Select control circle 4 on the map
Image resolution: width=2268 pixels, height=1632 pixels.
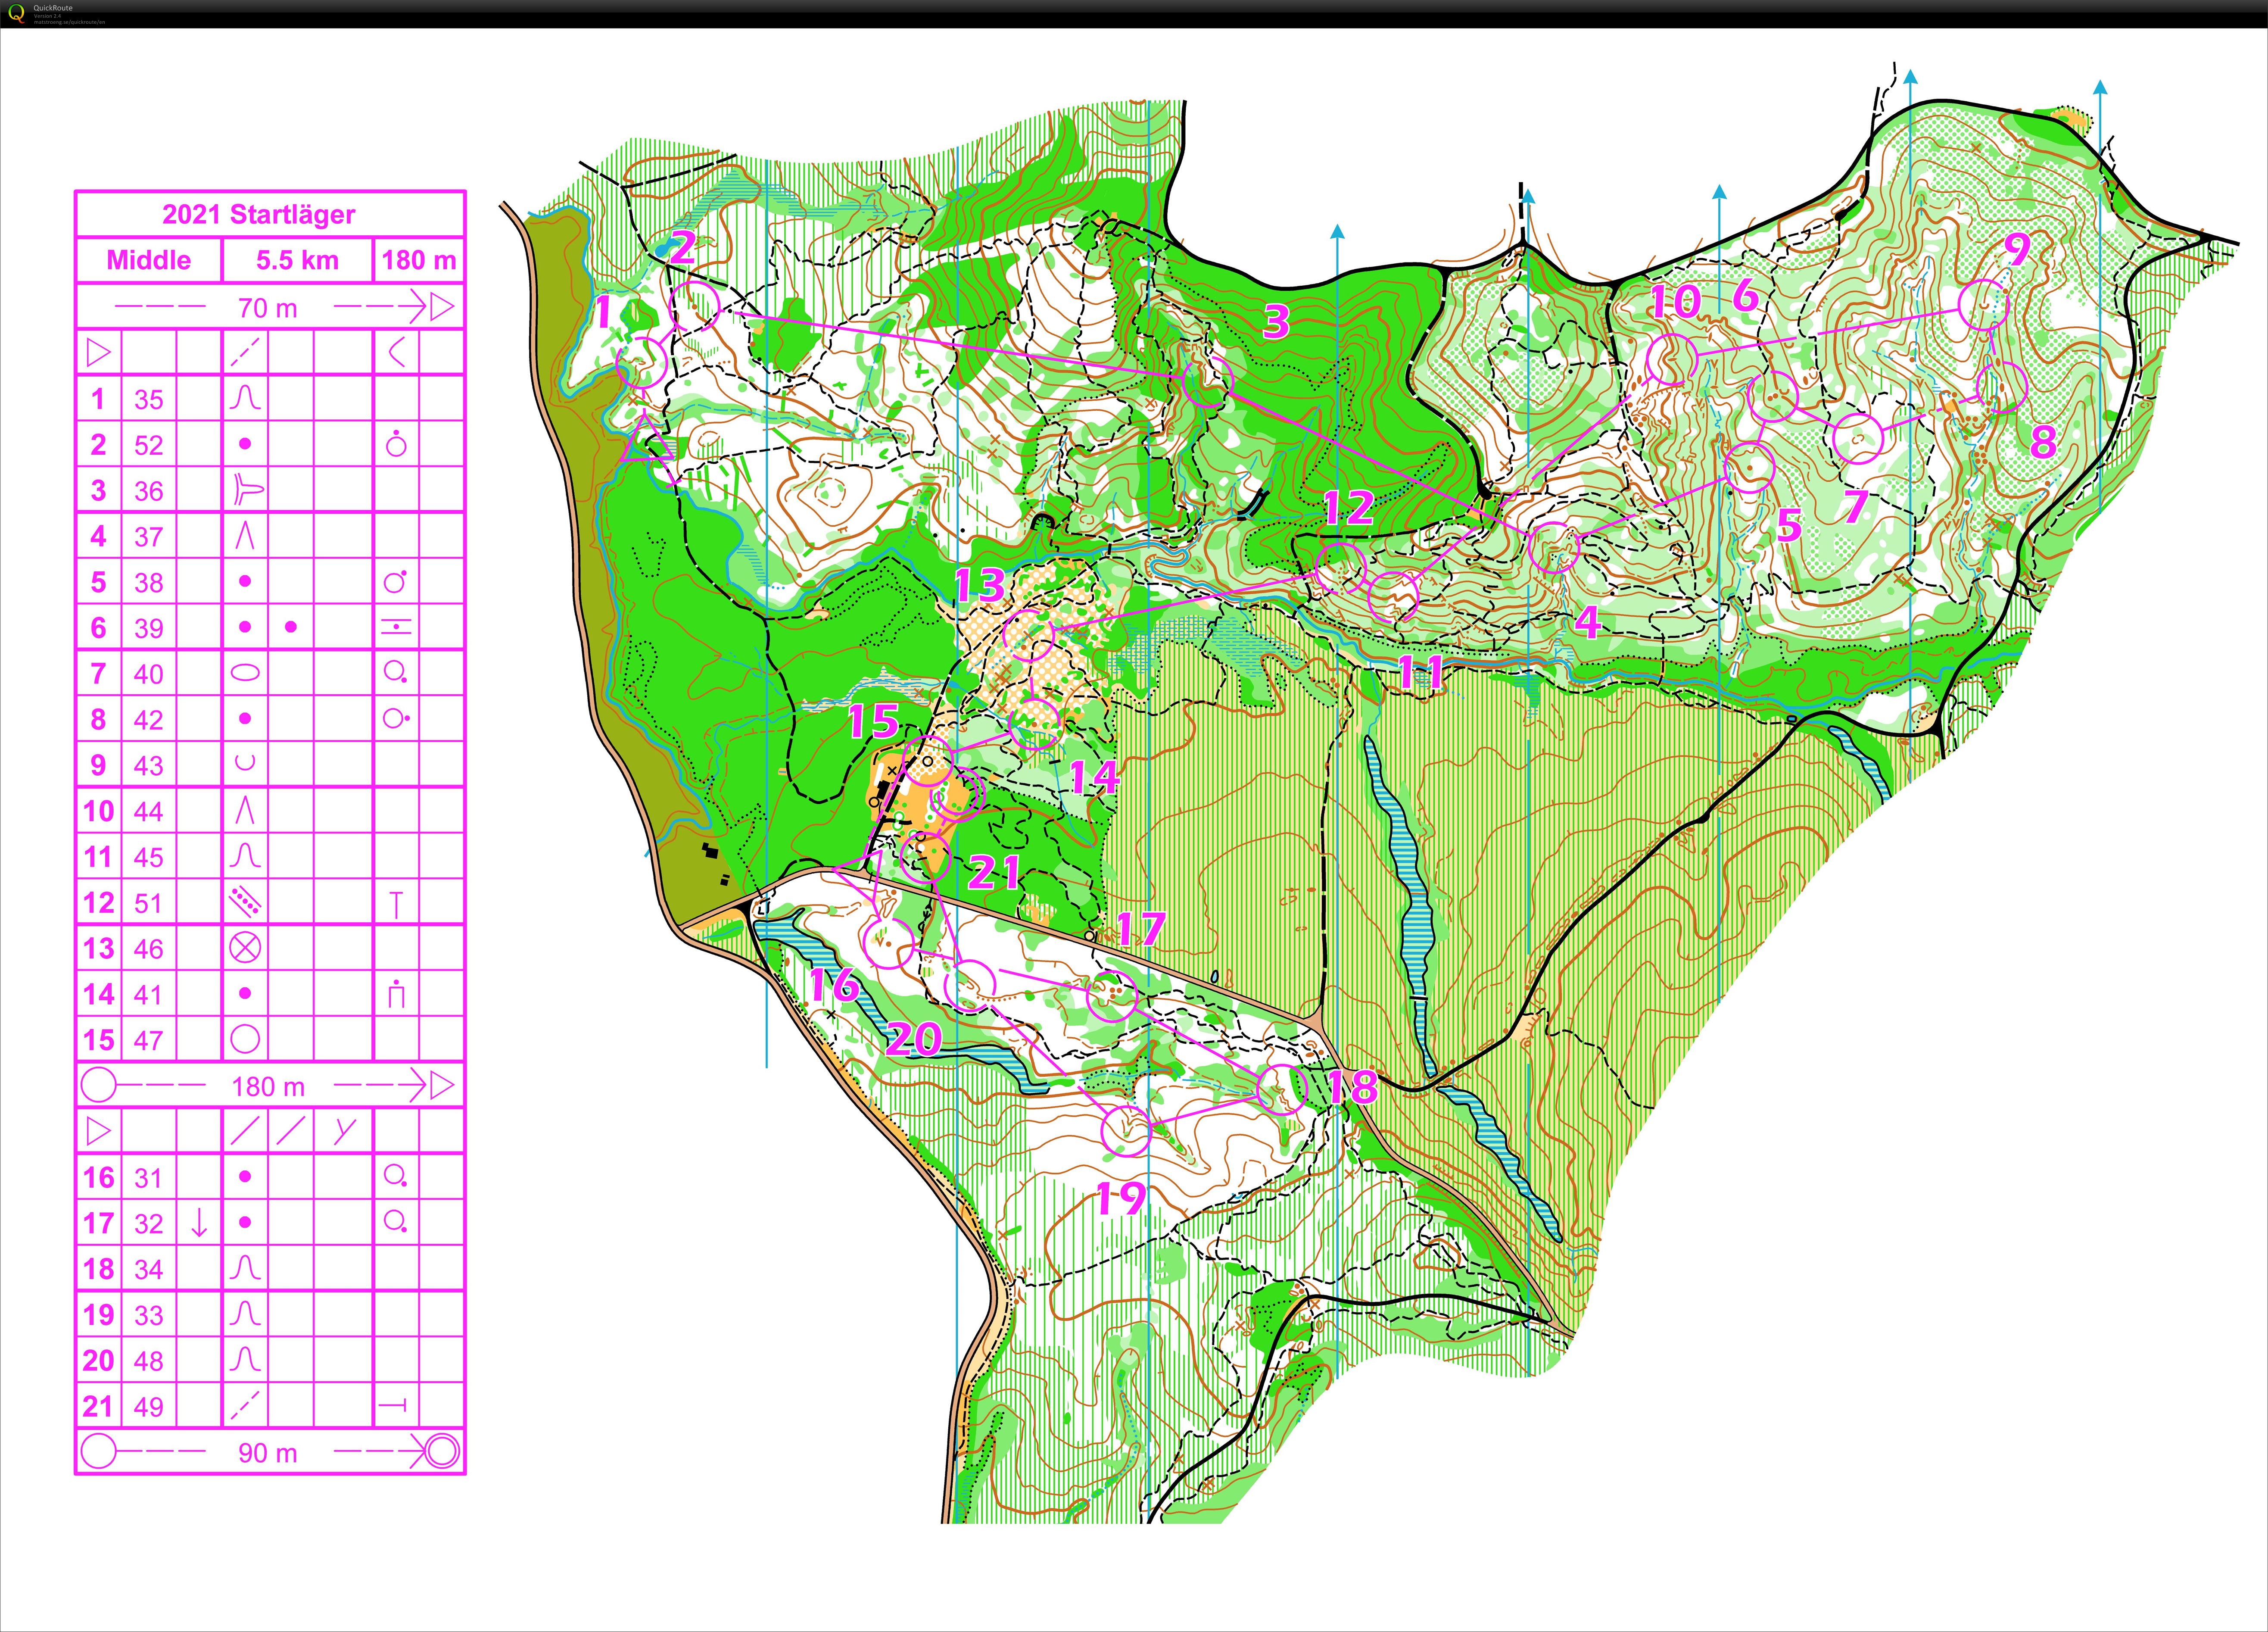[1554, 547]
